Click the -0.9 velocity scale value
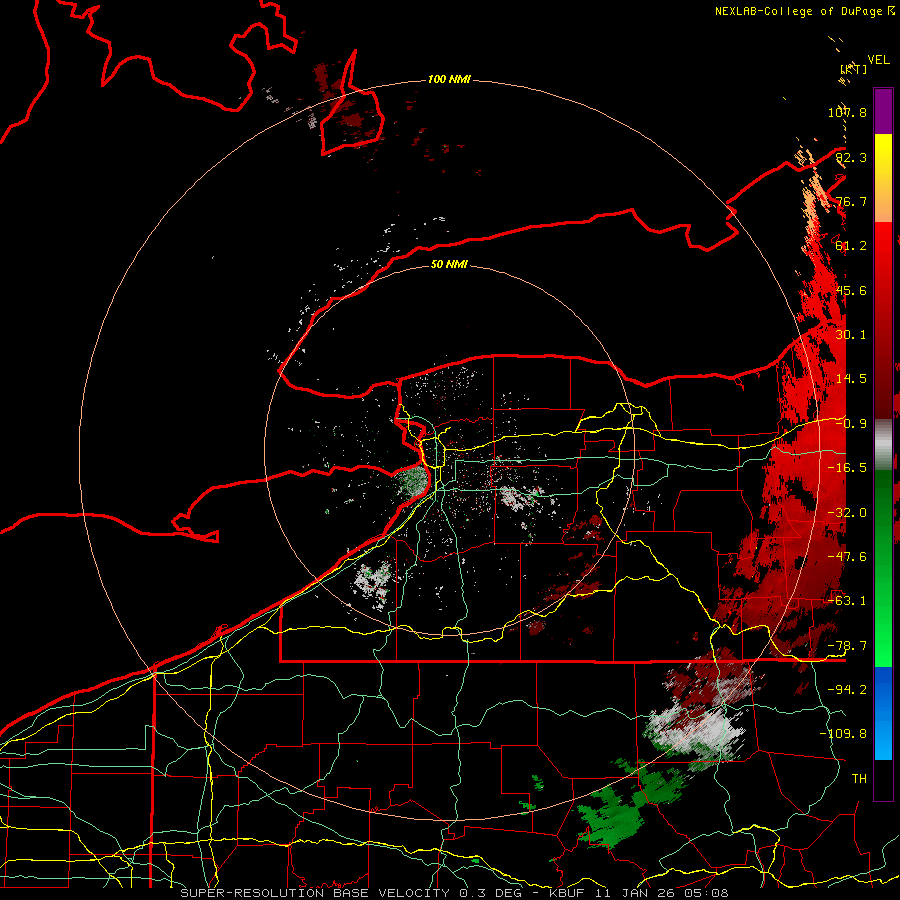The height and width of the screenshot is (900, 900). point(851,424)
